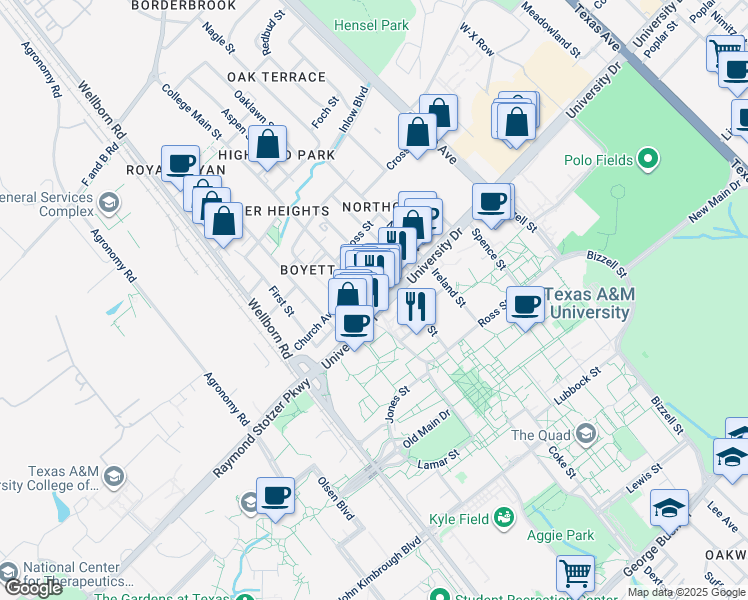This screenshot has height=600, width=748.
Task: Click the coffee cup marker on University Dr near Church Ave
Action: [x=354, y=325]
